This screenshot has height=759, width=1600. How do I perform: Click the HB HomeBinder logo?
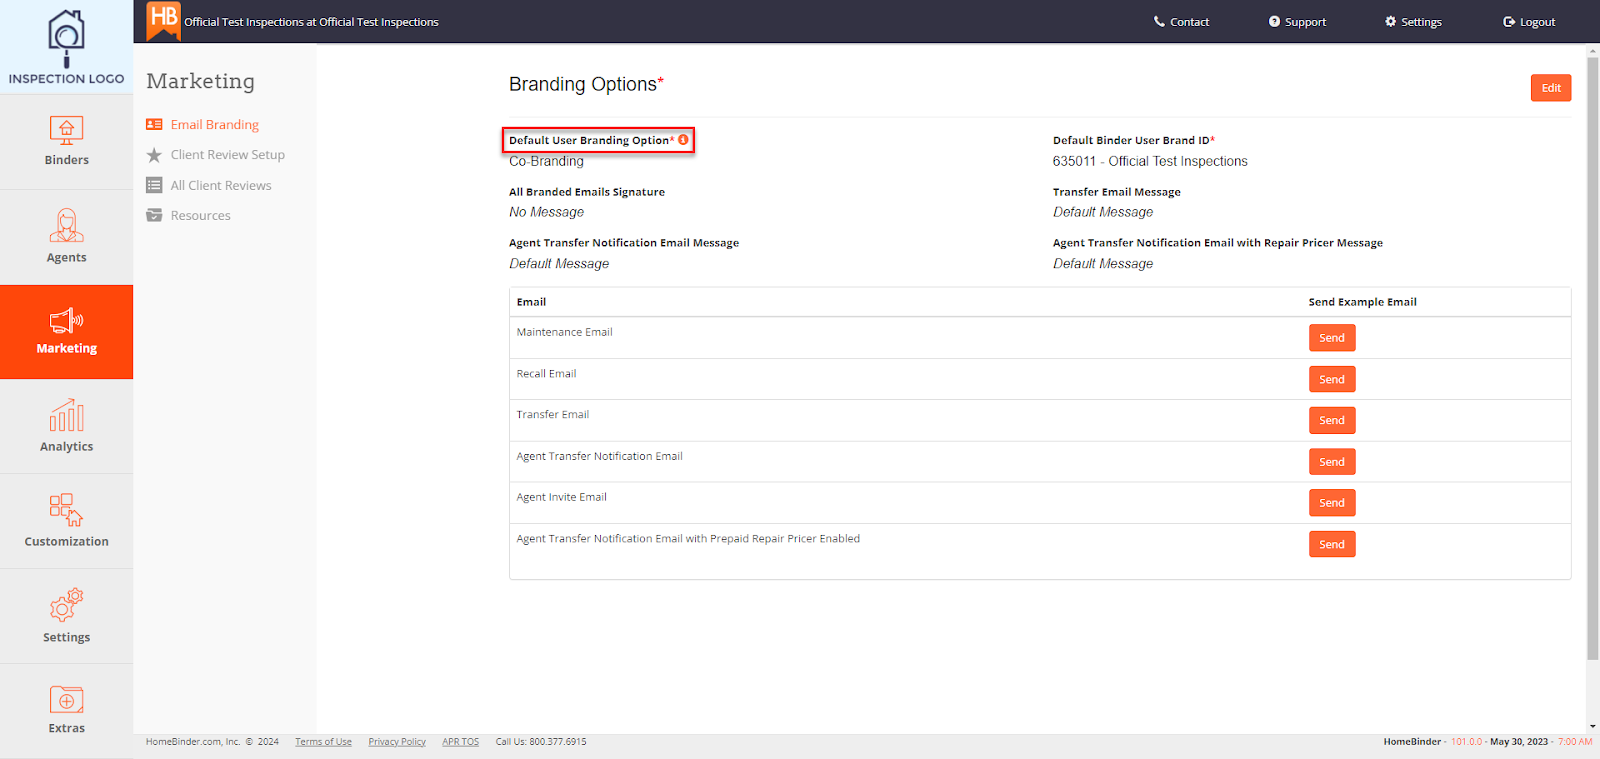(163, 21)
